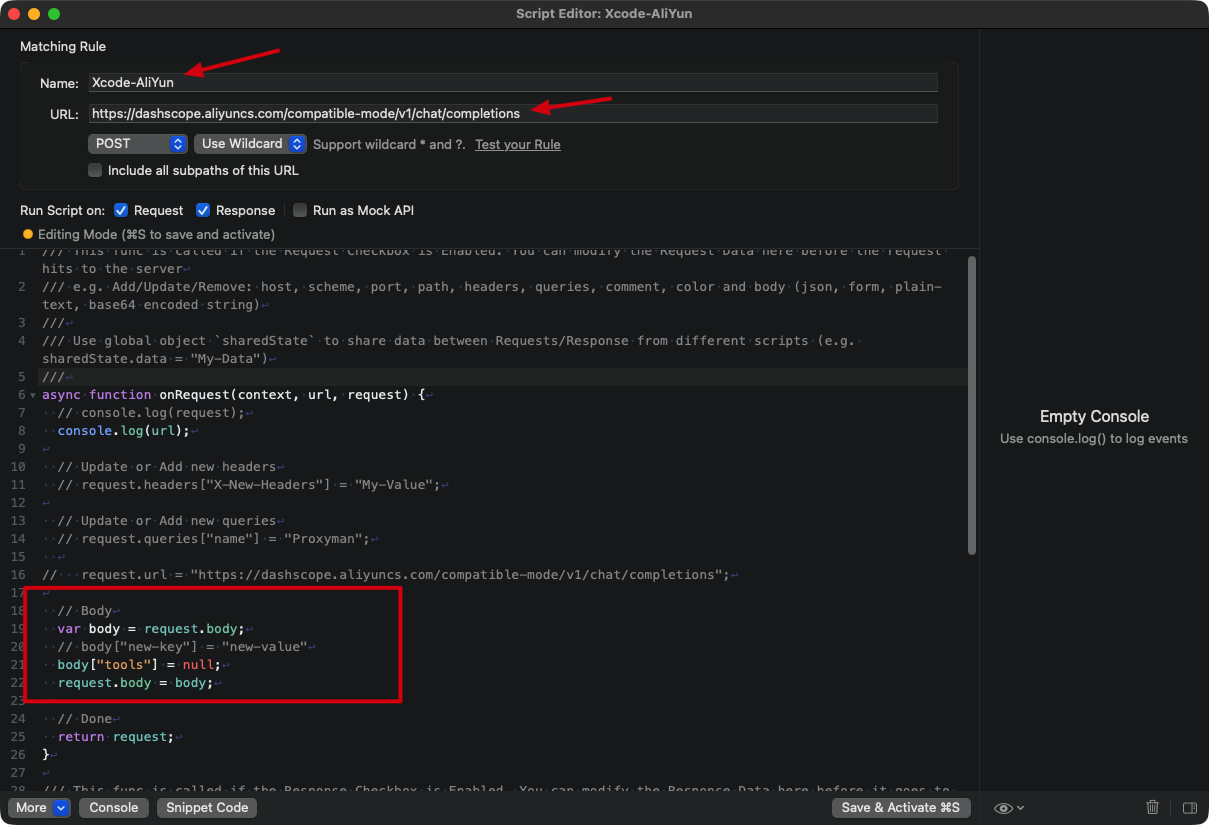Screen dimensions: 1209x825
Task: Enable Run as Mock API checkbox
Action: (300, 210)
